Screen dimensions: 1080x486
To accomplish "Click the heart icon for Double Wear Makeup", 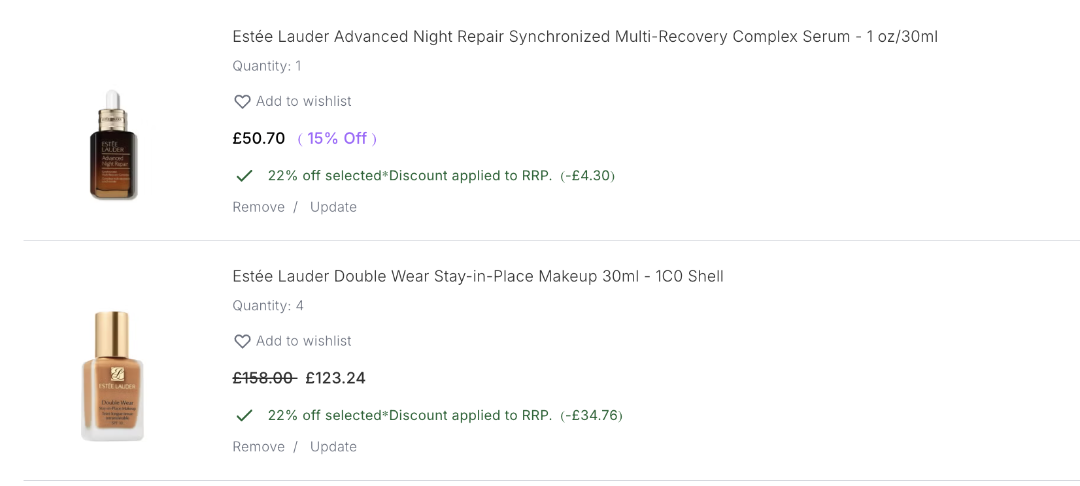I will (x=242, y=342).
